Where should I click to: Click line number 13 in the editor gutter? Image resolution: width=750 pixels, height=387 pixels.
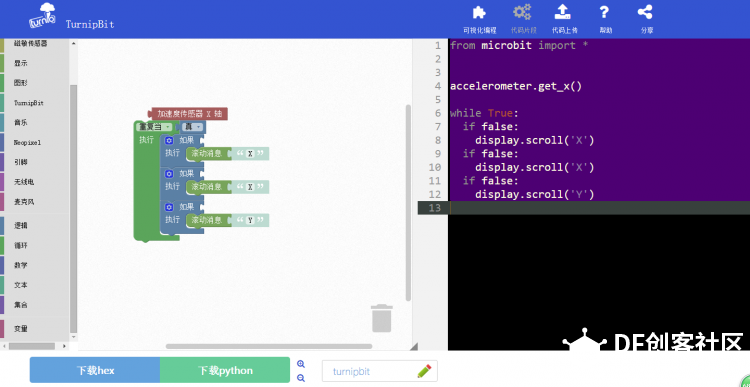tap(434, 208)
